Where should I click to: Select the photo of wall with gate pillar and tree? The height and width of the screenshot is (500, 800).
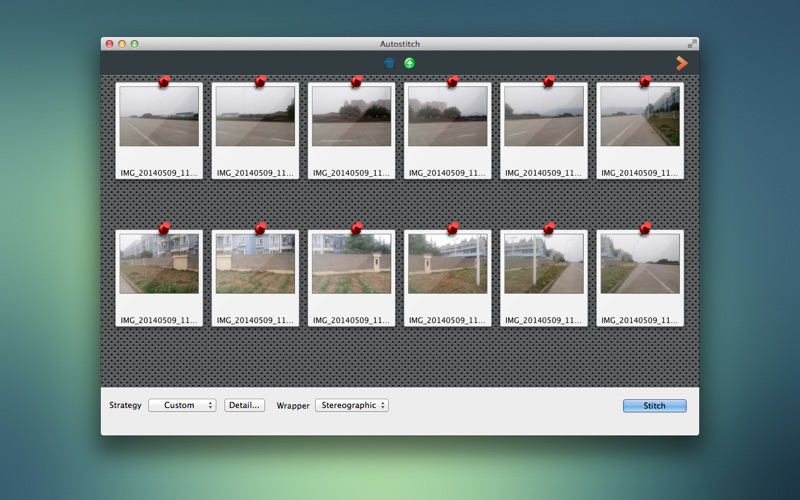(352, 278)
